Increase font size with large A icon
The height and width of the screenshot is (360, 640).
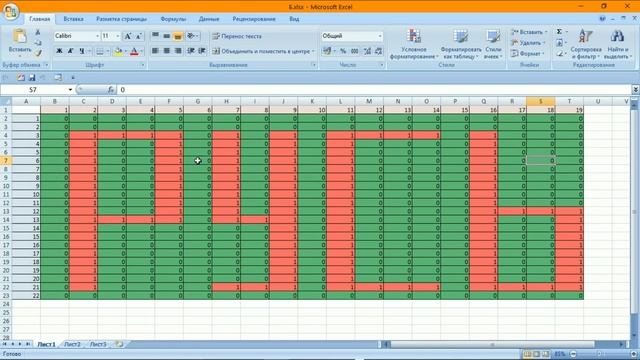pos(128,36)
